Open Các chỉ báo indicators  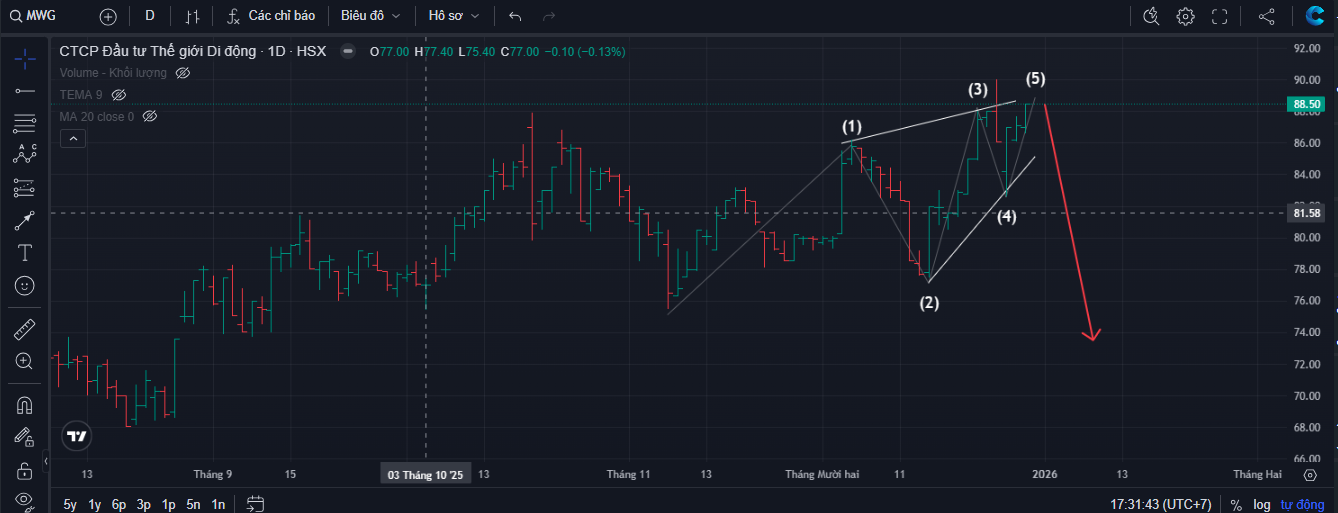tap(271, 16)
